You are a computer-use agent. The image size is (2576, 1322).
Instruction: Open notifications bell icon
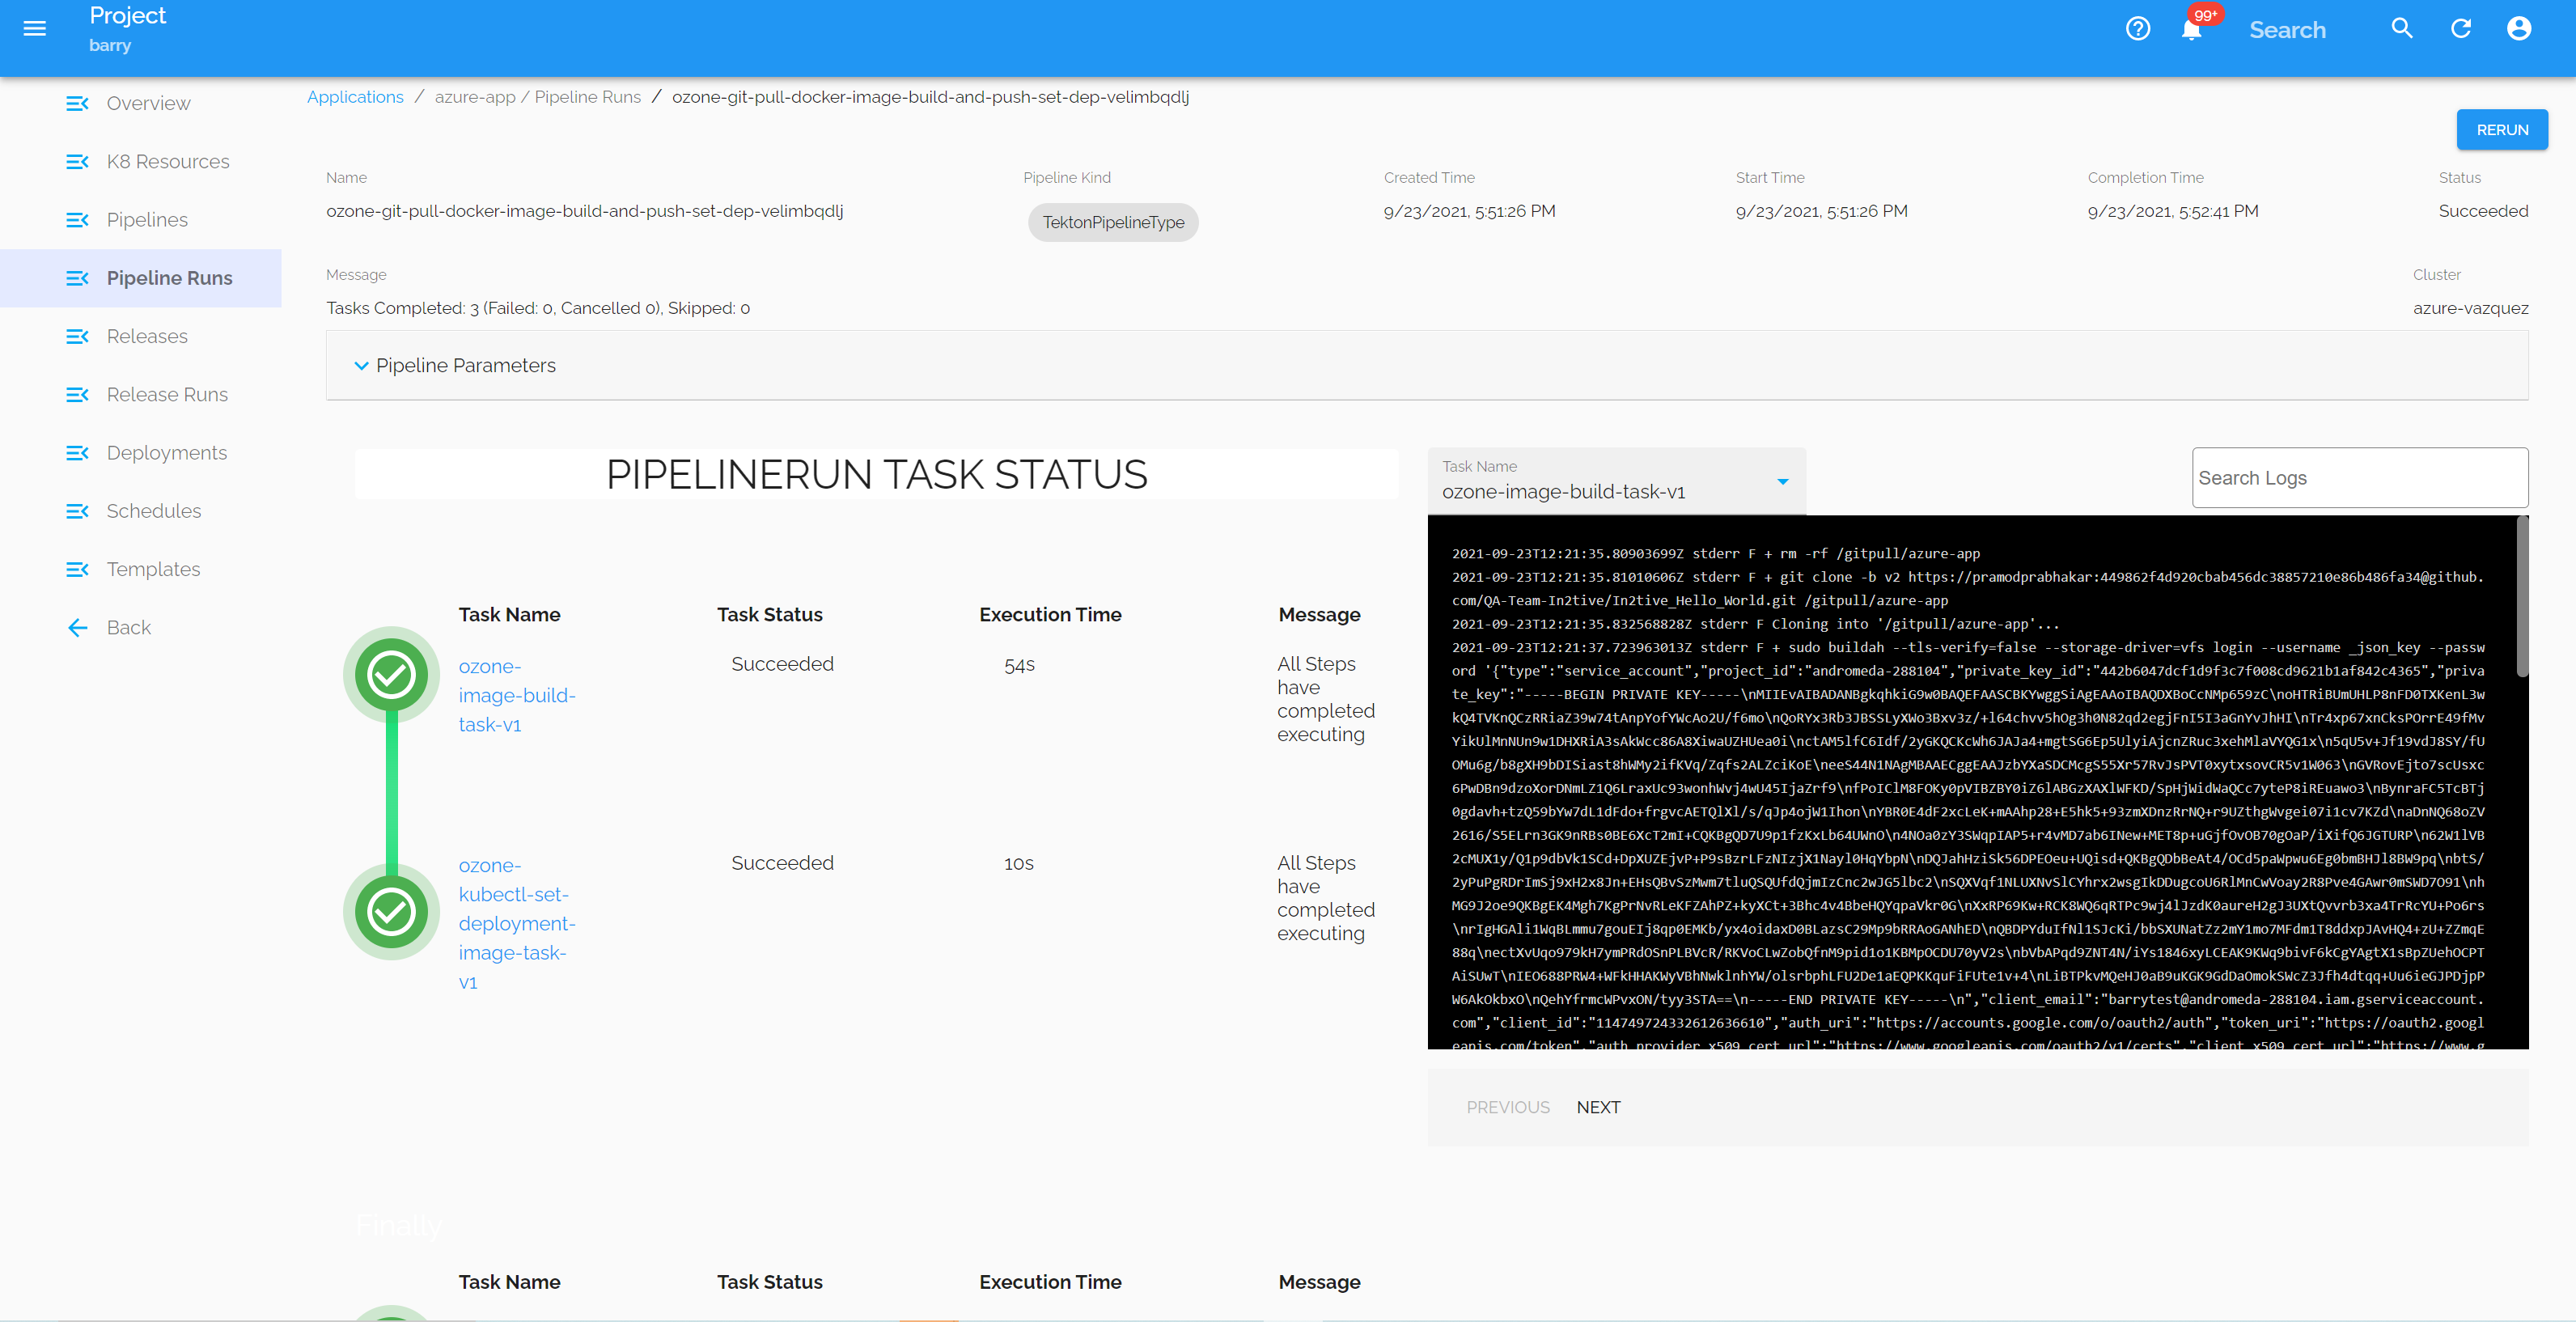(2191, 29)
